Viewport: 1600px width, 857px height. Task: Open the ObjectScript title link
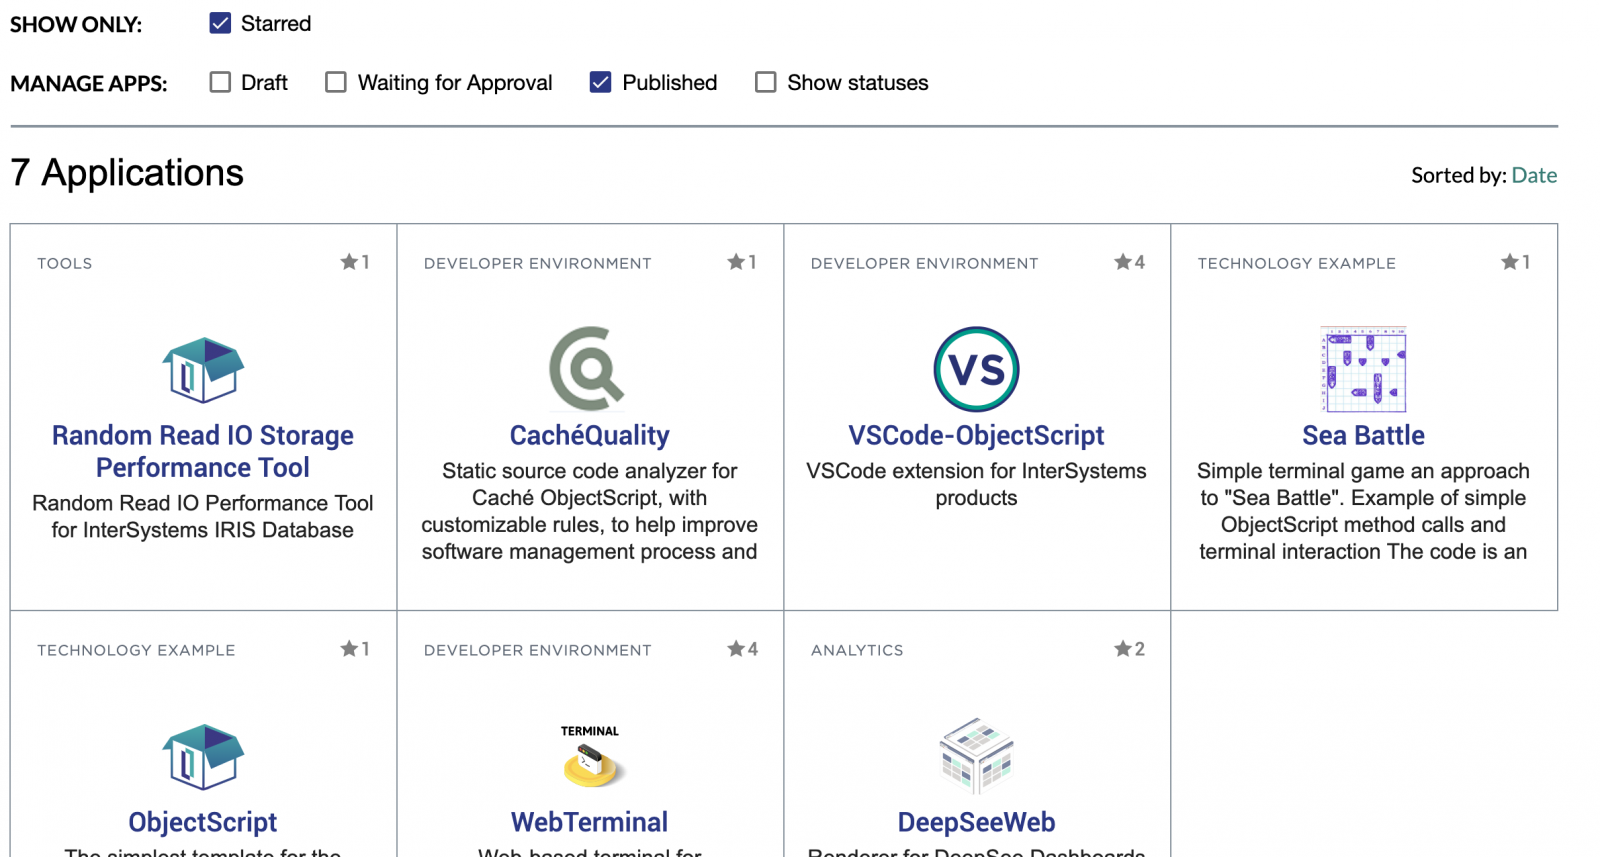(203, 822)
